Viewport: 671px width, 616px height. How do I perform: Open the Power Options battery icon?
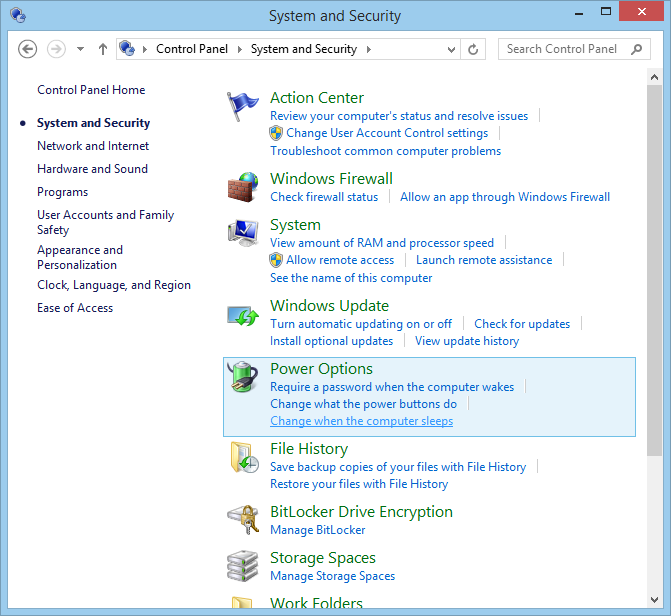(x=243, y=376)
